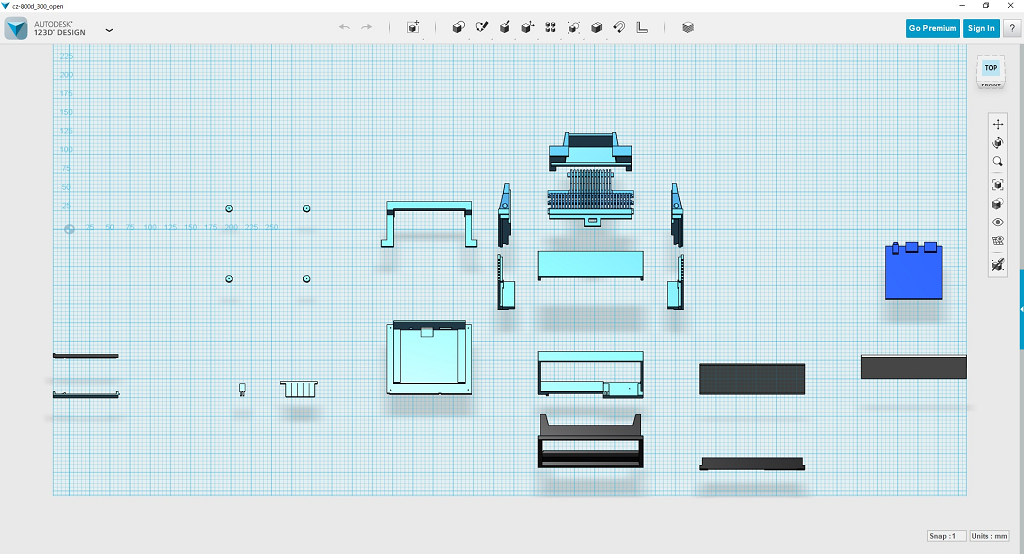
Task: Click the Fit view icon
Action: click(997, 185)
